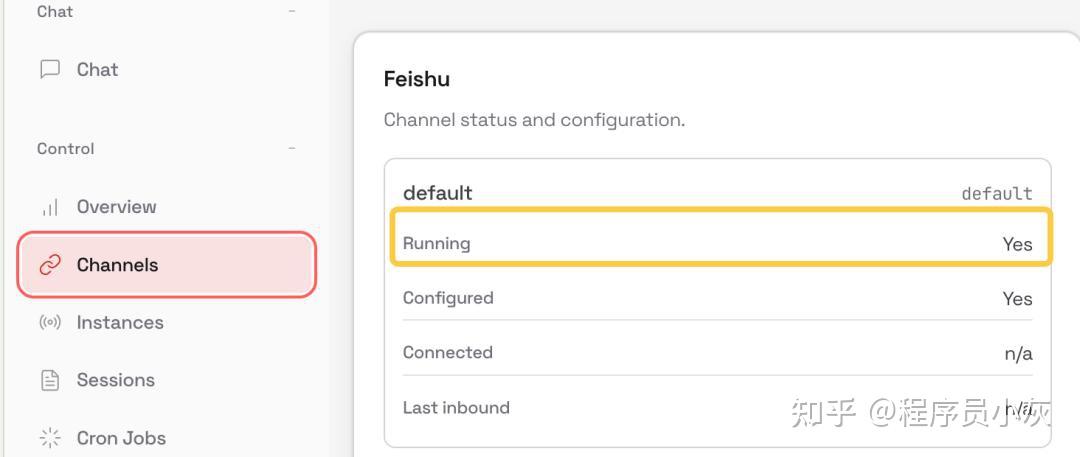Open the Instances label in sidebar

tap(120, 323)
